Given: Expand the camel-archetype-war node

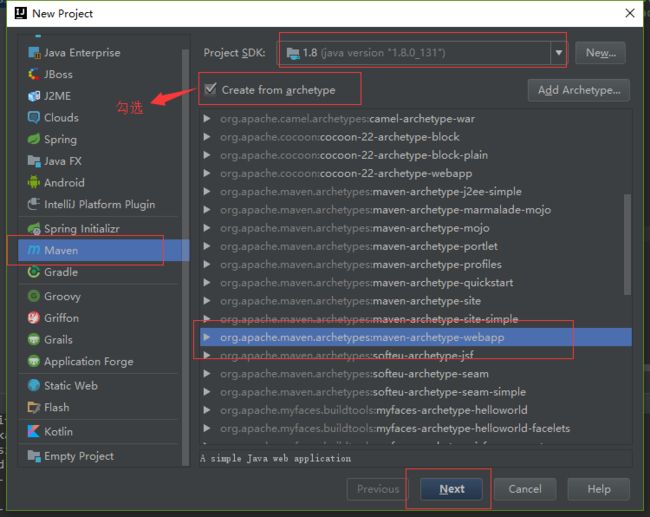Looking at the screenshot, I should [x=207, y=119].
